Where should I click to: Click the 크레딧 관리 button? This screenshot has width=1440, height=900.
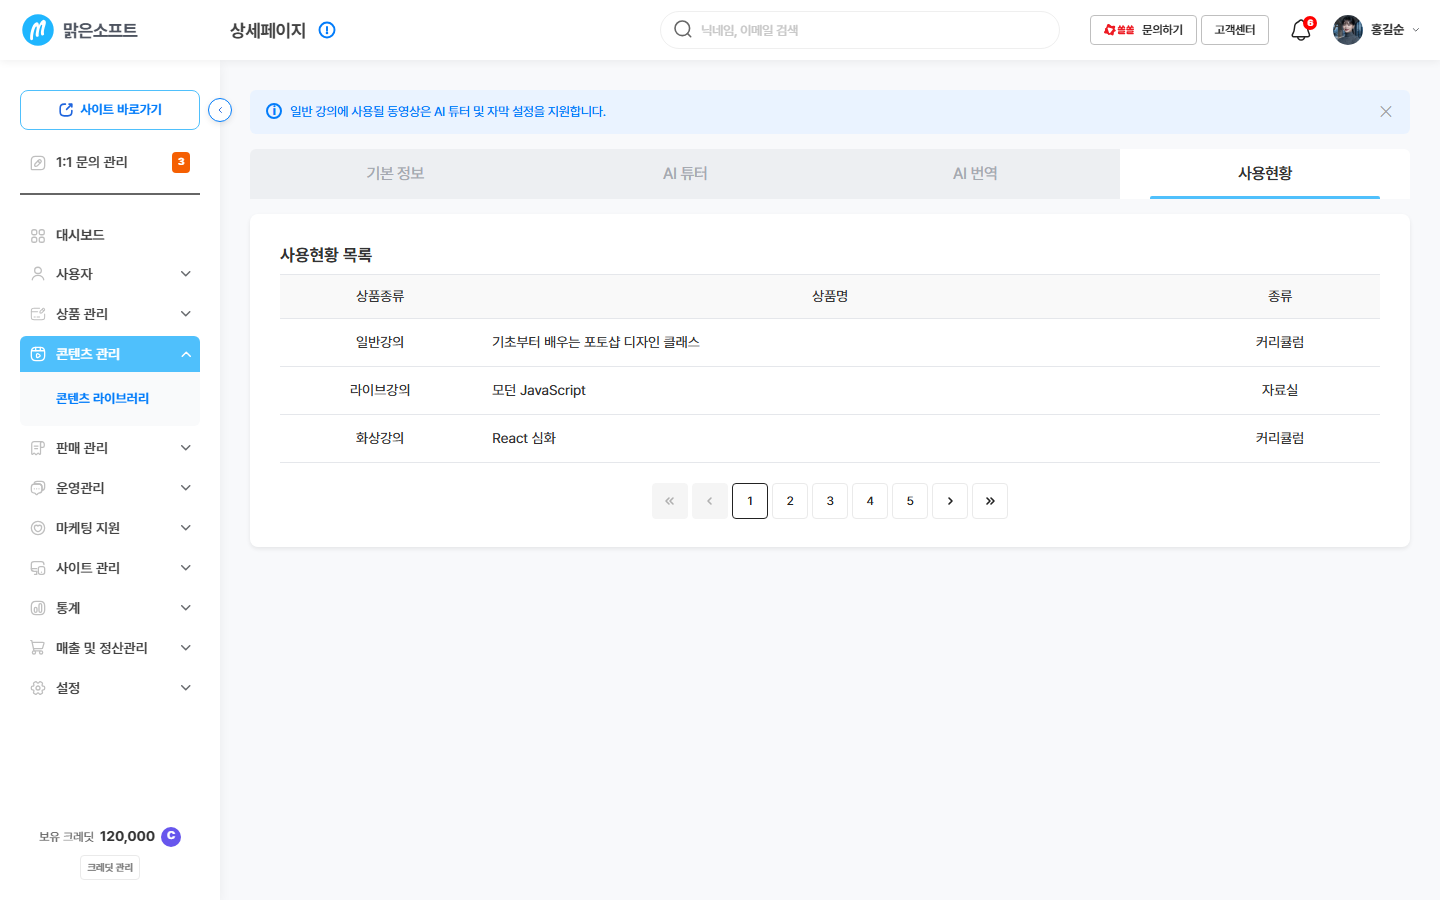[110, 868]
